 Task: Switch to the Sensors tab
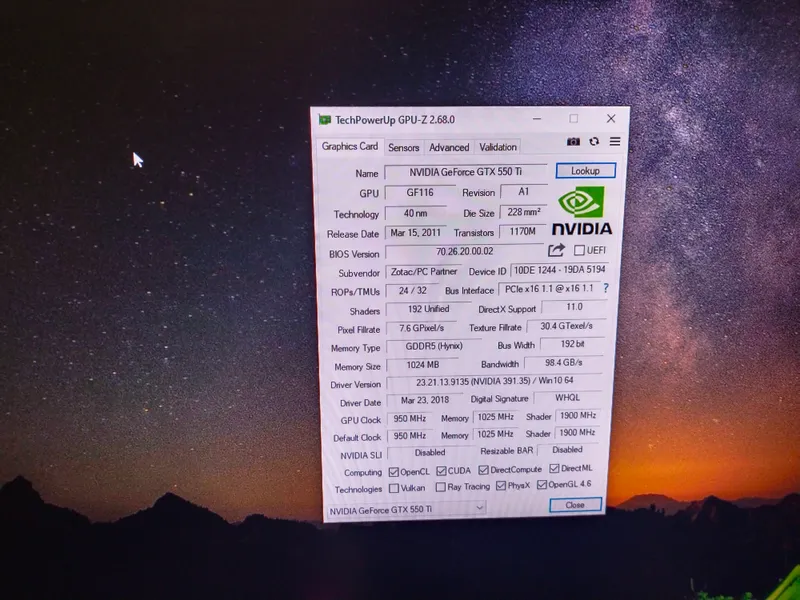[x=403, y=147]
